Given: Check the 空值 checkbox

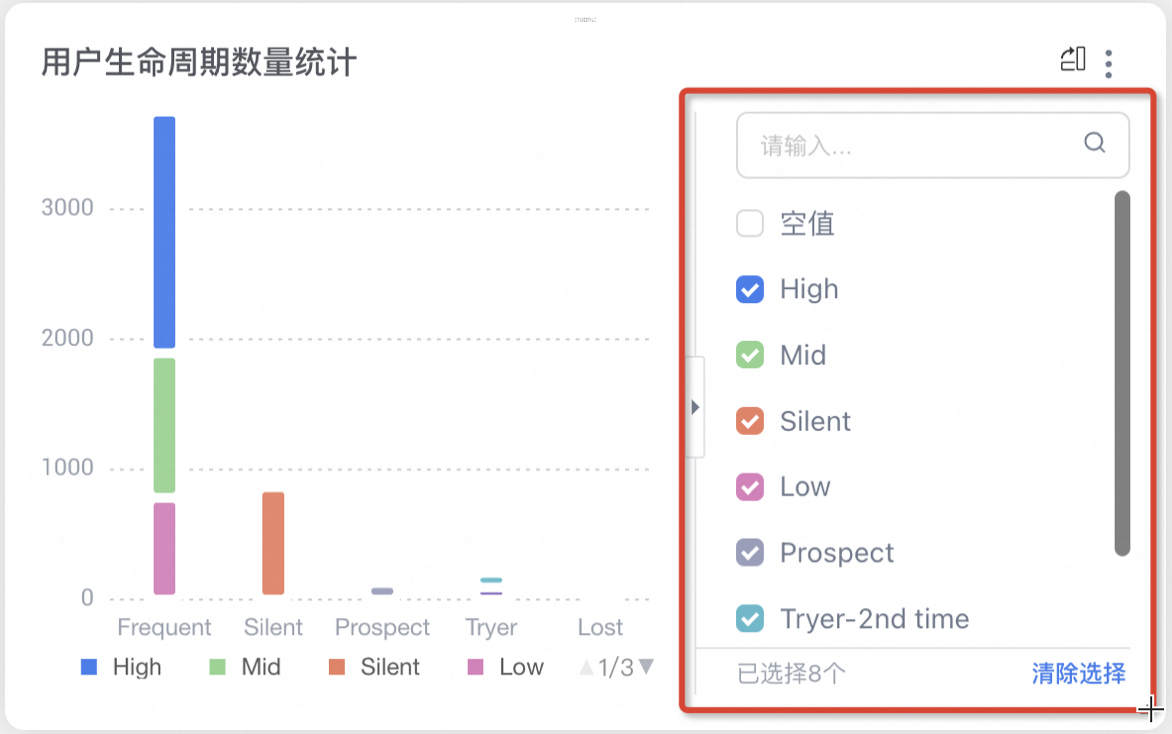Looking at the screenshot, I should tap(750, 223).
